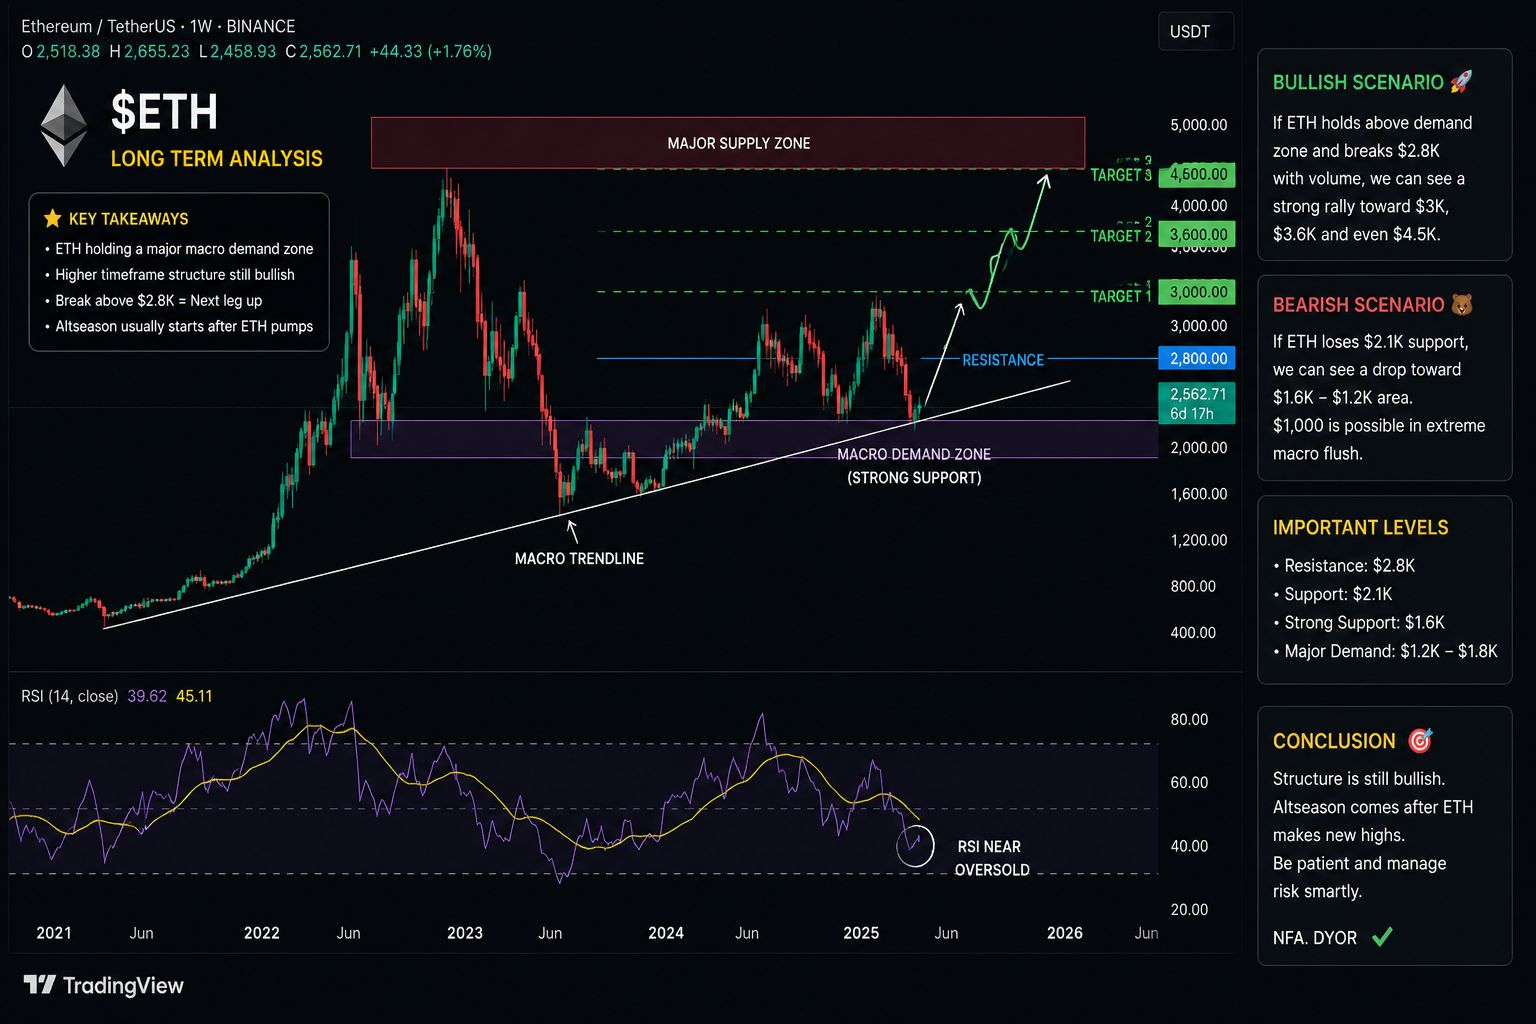Click the IMPORTANT LEVELS heading
This screenshot has width=1536, height=1024.
click(x=1360, y=528)
